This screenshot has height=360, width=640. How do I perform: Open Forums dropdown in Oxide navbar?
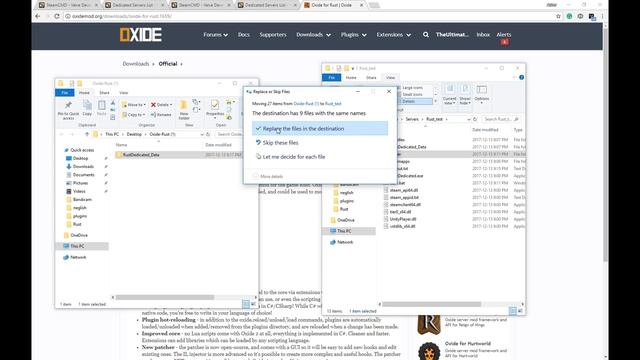pyautogui.click(x=216, y=35)
